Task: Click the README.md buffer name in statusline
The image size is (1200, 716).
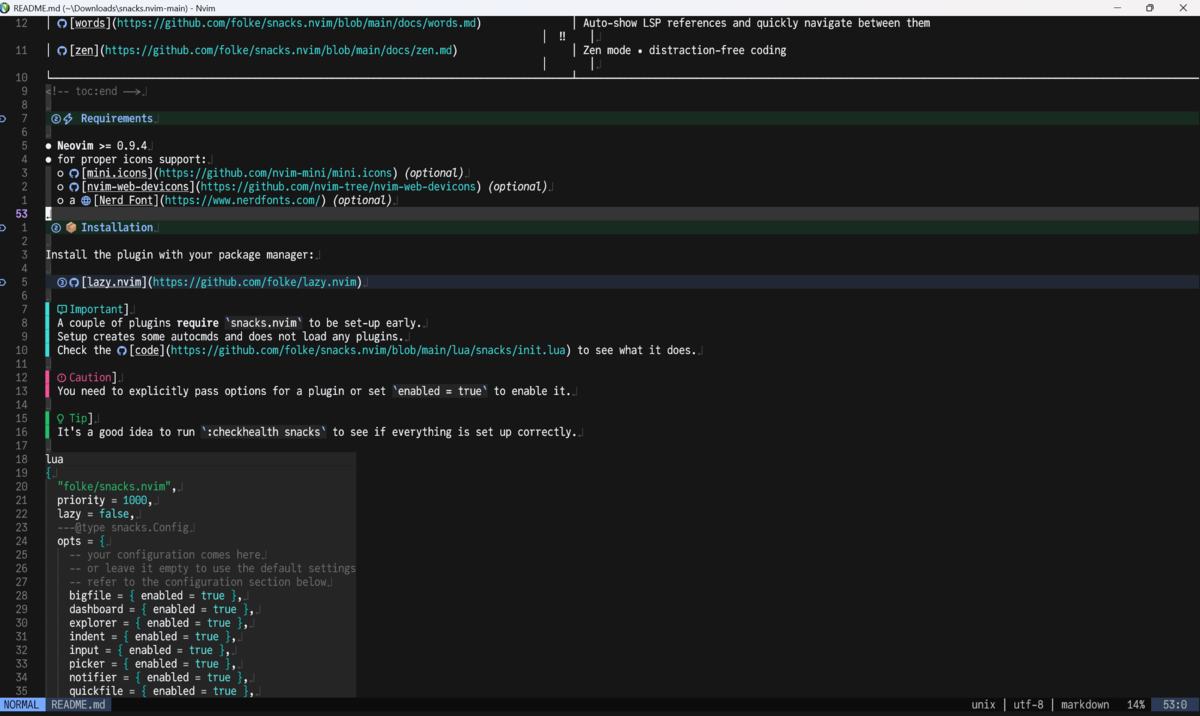Action: pos(78,705)
